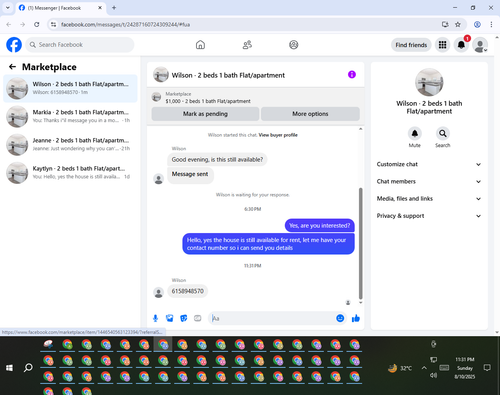Image resolution: width=500 pixels, height=395 pixels.
Task: Open the notifications bell in top bar
Action: point(461,45)
